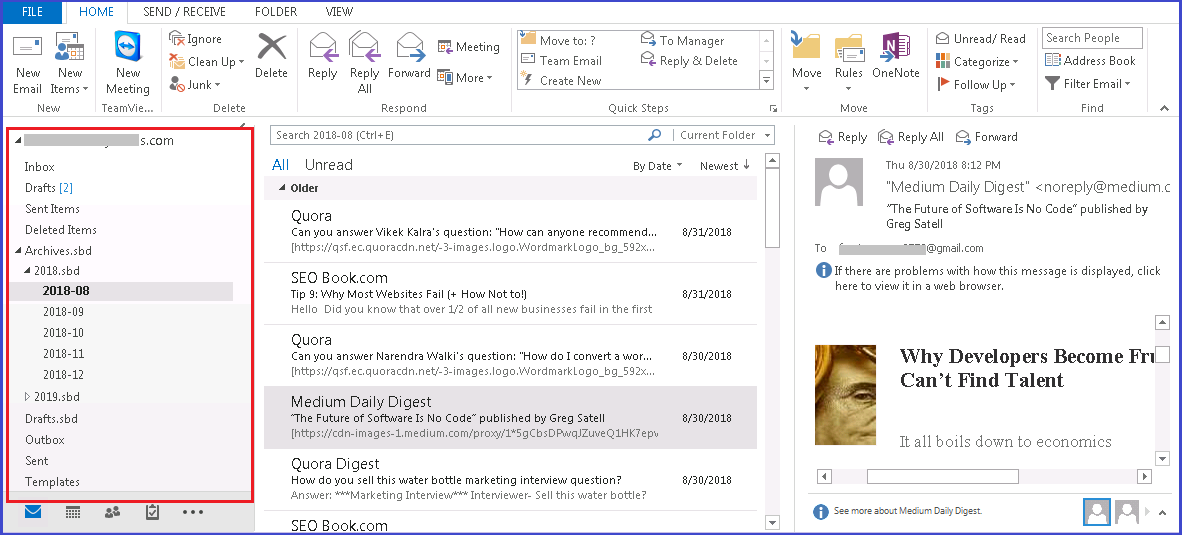
Task: Select the Team Email quick step
Action: [x=562, y=60]
